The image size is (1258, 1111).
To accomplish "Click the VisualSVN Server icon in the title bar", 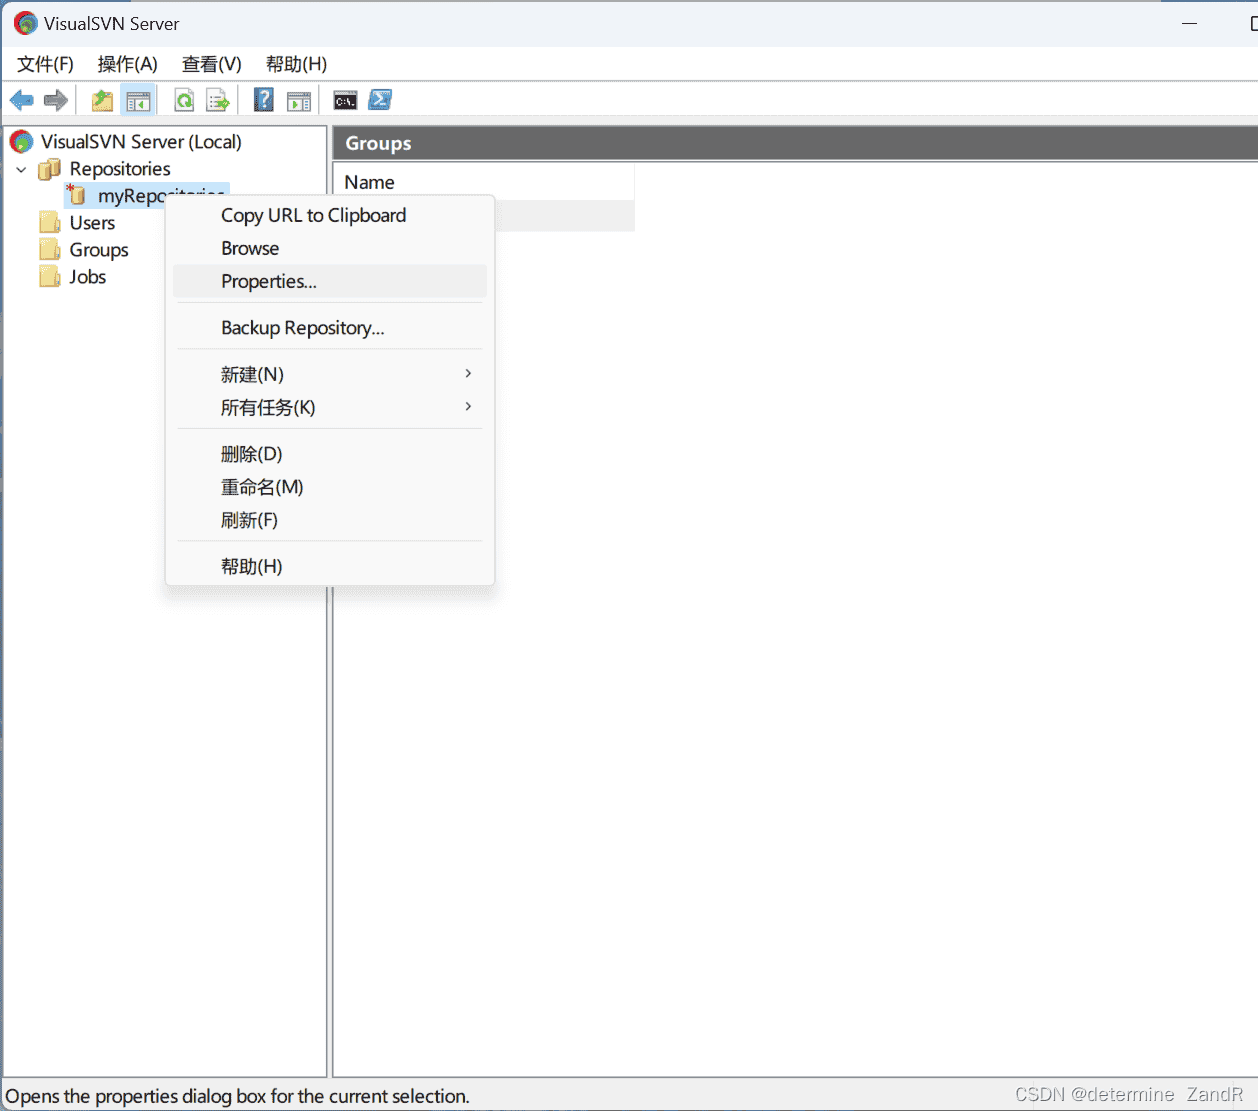I will 24,22.
